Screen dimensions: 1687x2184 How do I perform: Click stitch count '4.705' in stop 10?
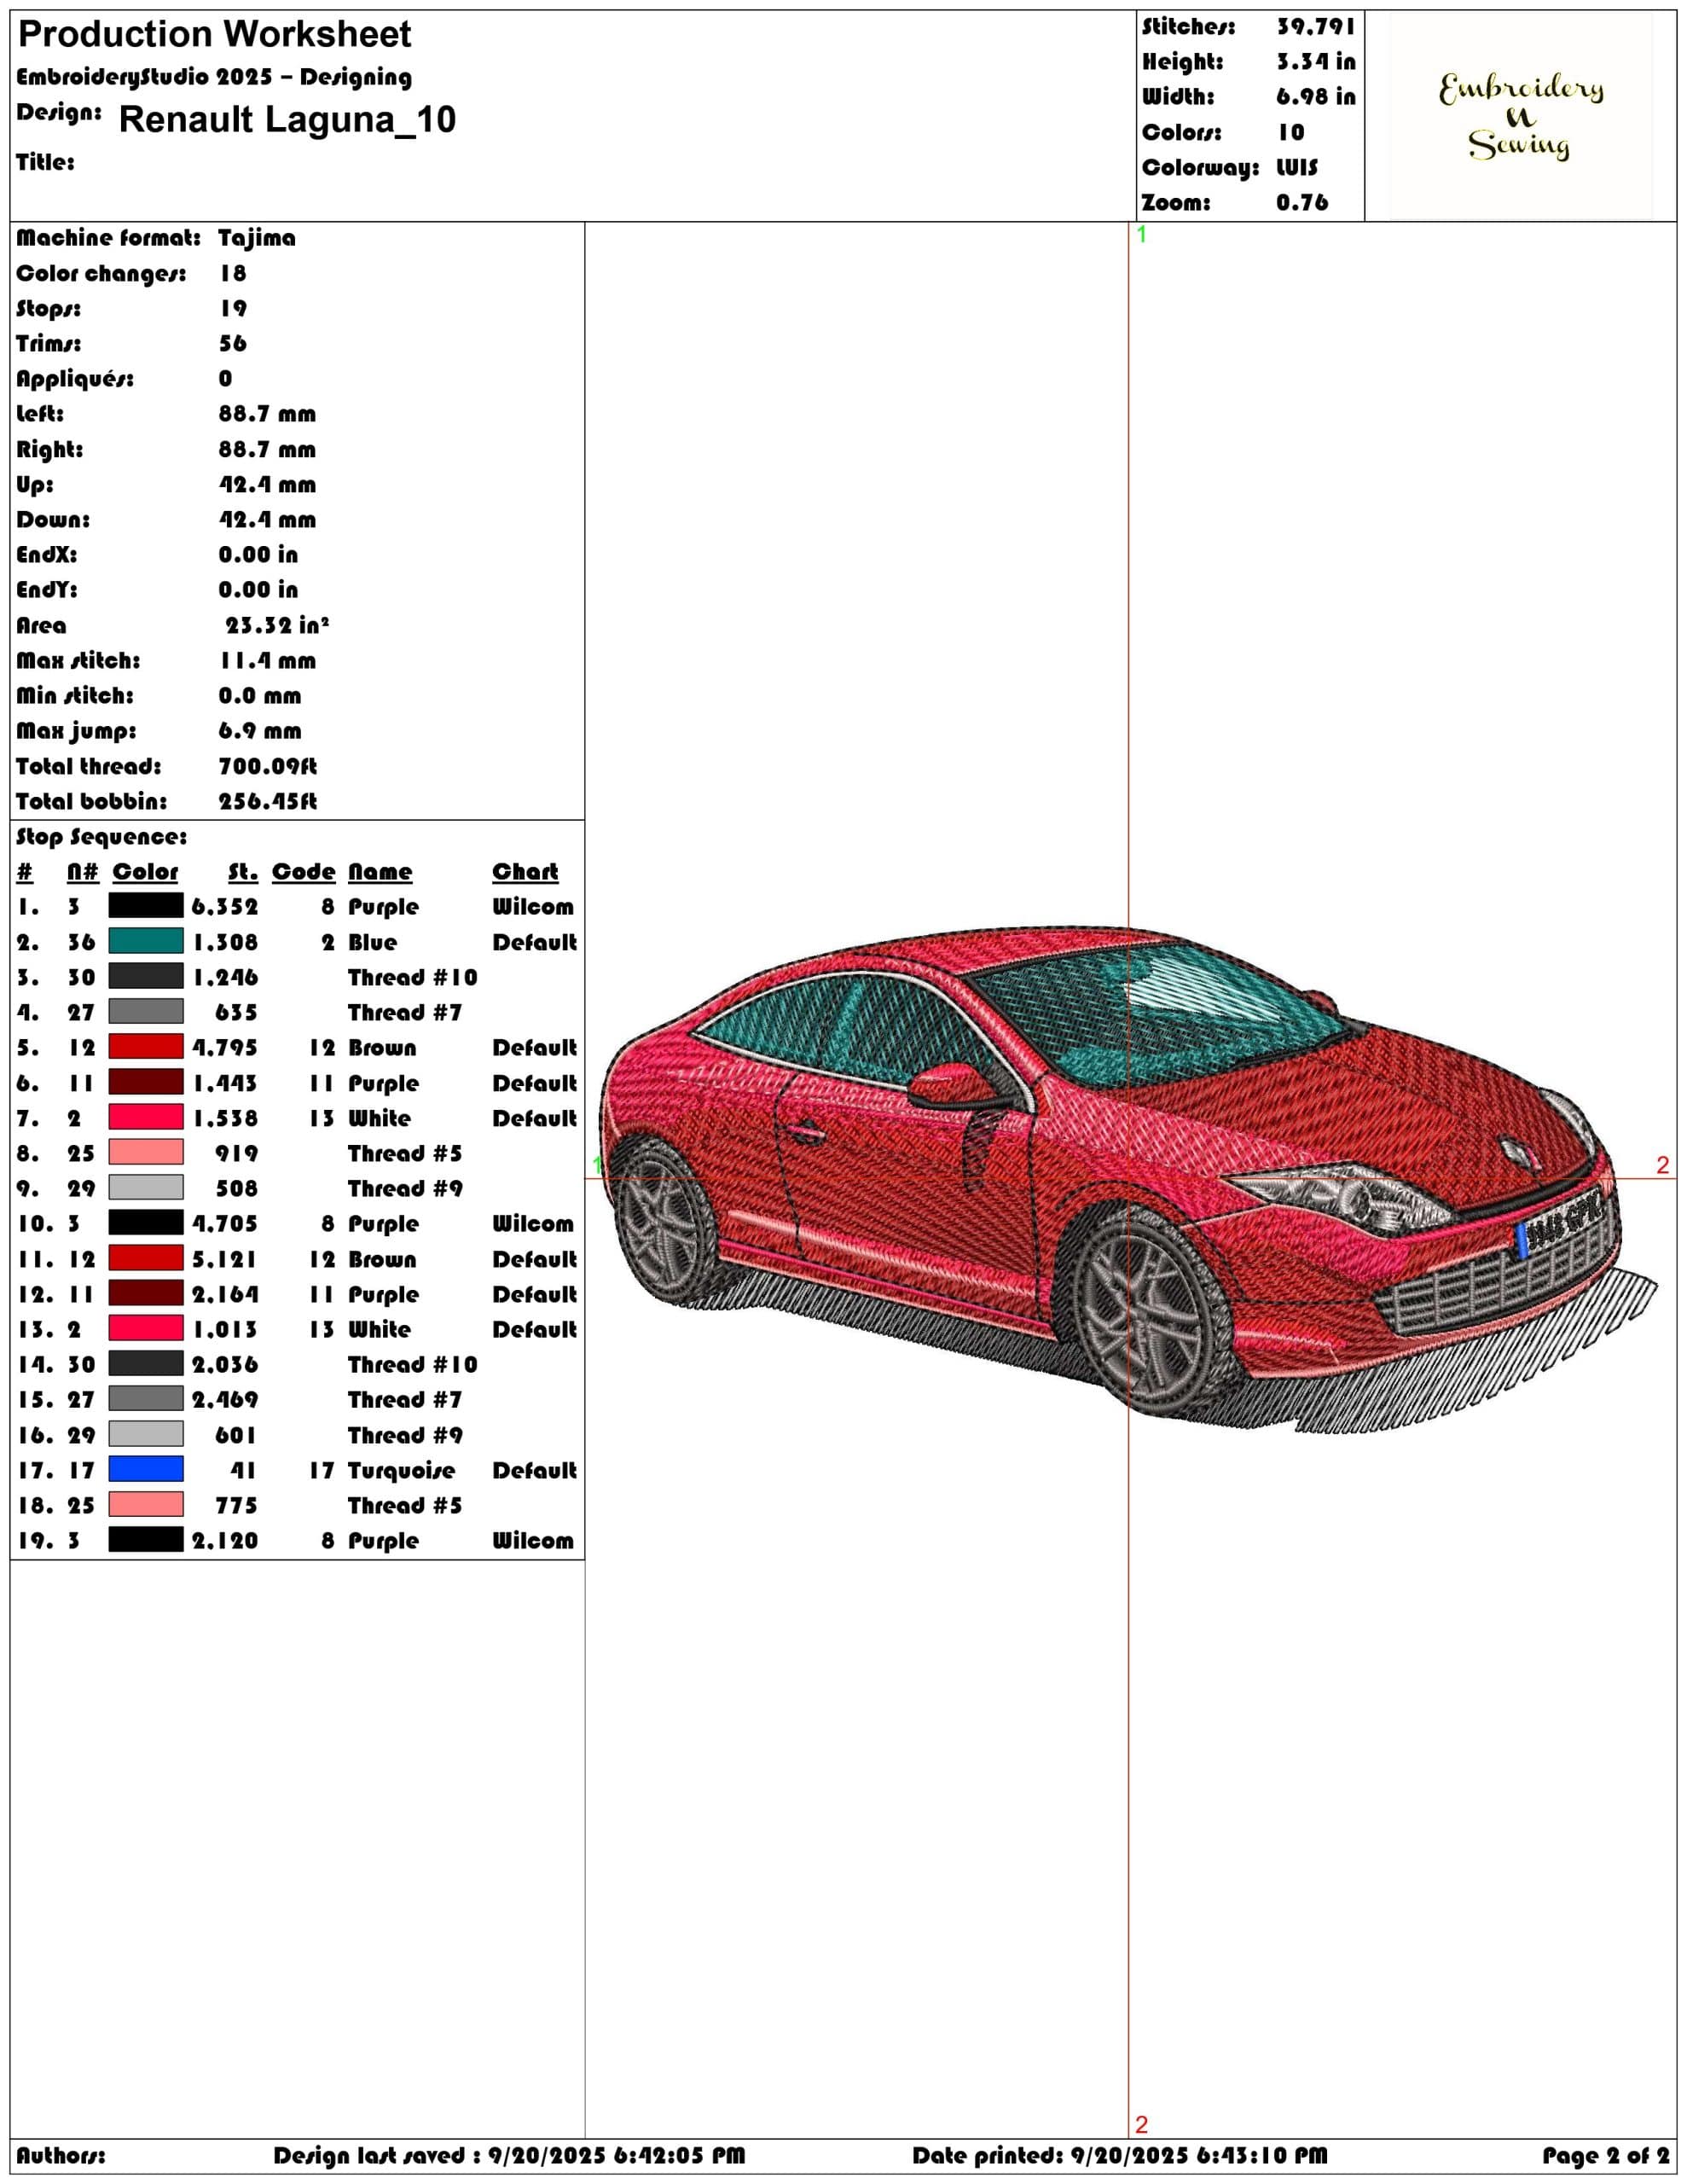click(225, 1223)
